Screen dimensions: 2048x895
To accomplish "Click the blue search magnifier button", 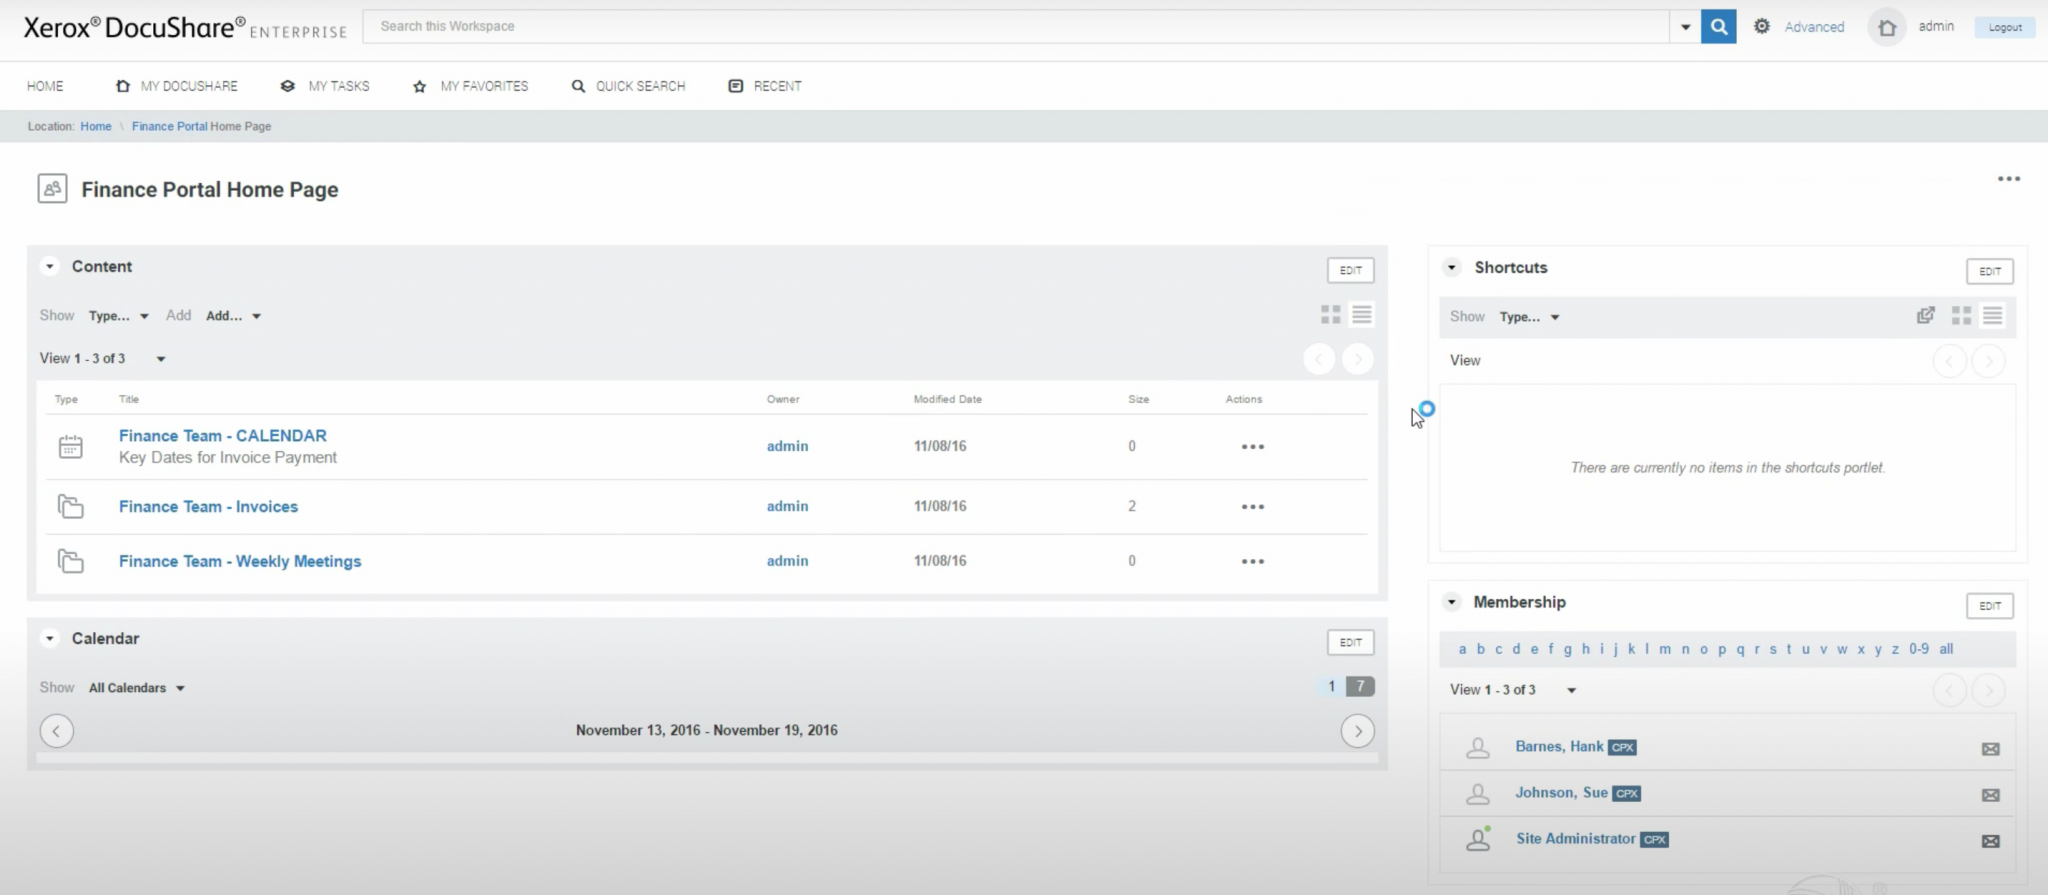I will tap(1718, 27).
